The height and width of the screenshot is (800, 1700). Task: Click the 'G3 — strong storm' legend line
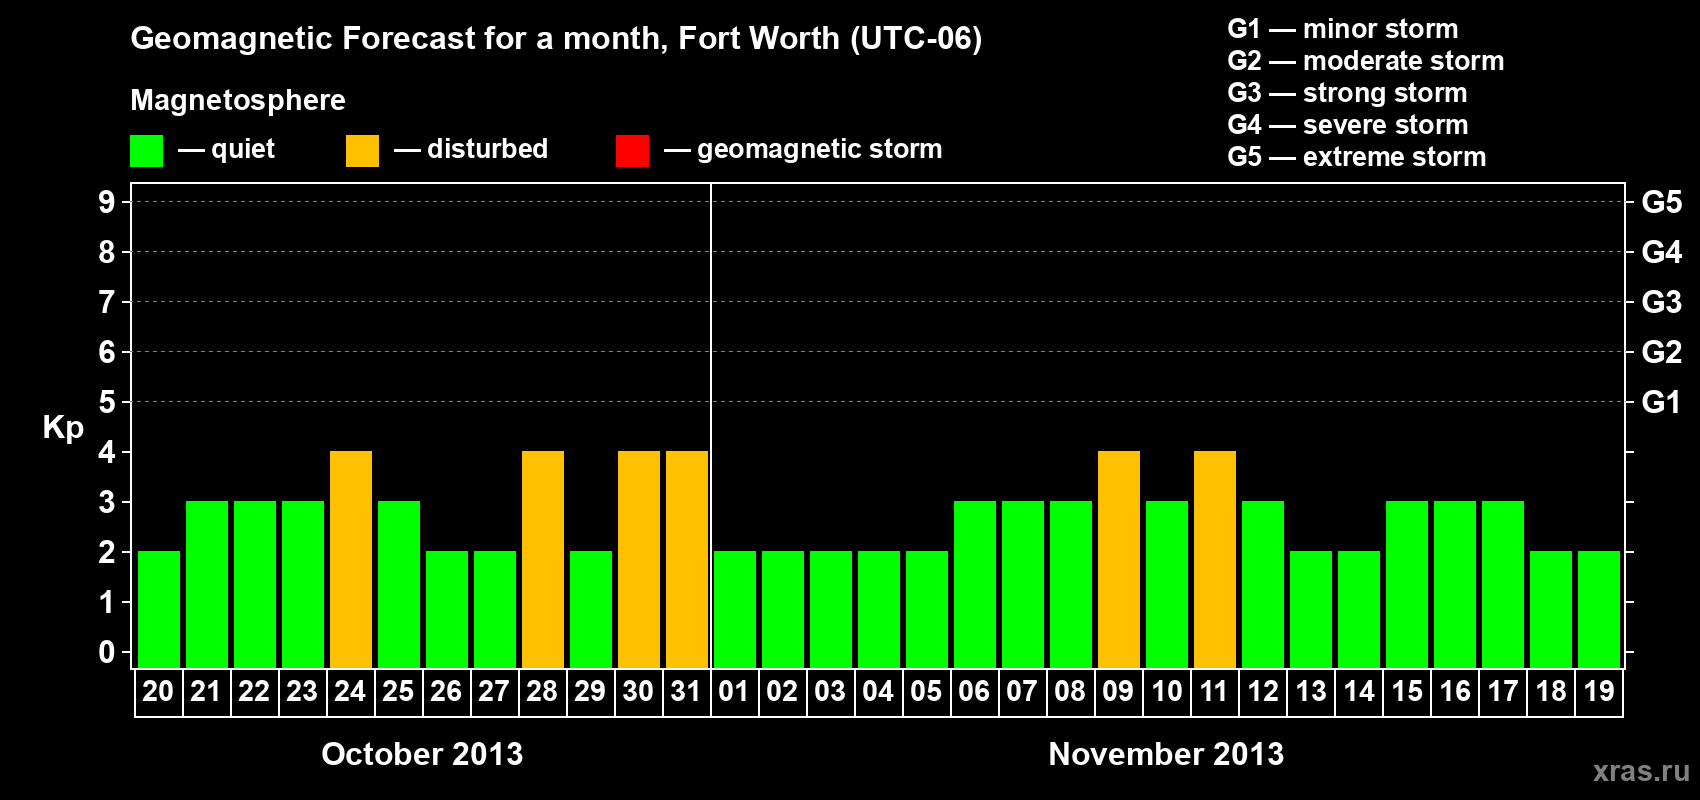pyautogui.click(x=1347, y=93)
